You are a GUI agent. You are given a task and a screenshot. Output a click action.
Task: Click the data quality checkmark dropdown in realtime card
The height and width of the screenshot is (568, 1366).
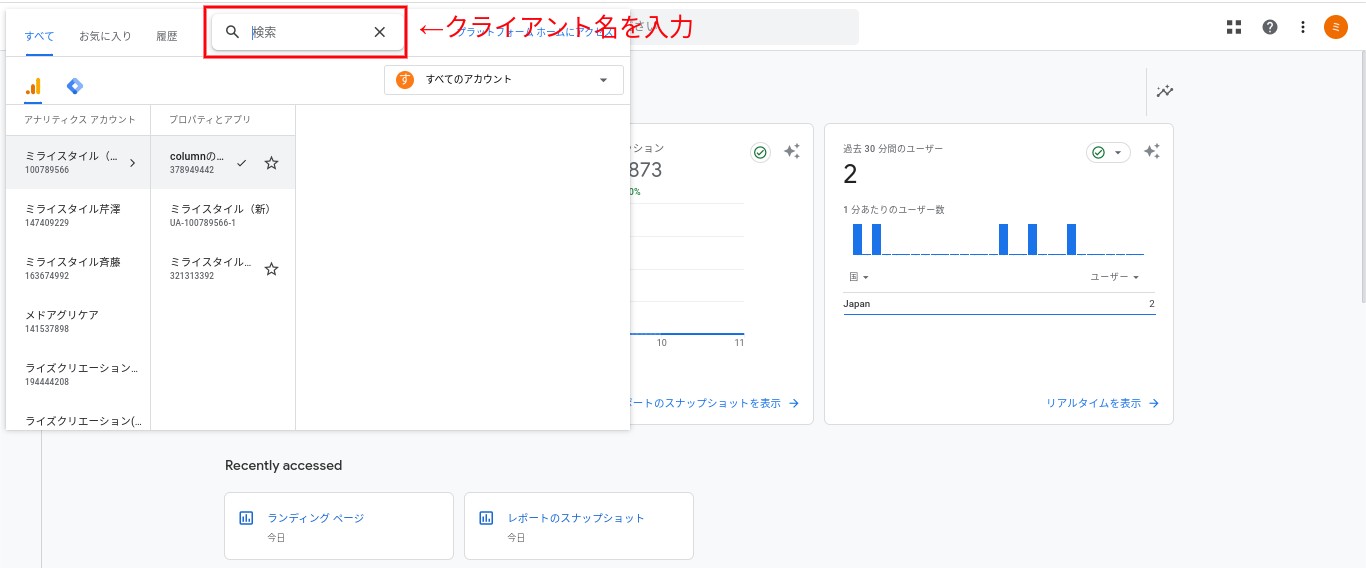click(x=1107, y=152)
